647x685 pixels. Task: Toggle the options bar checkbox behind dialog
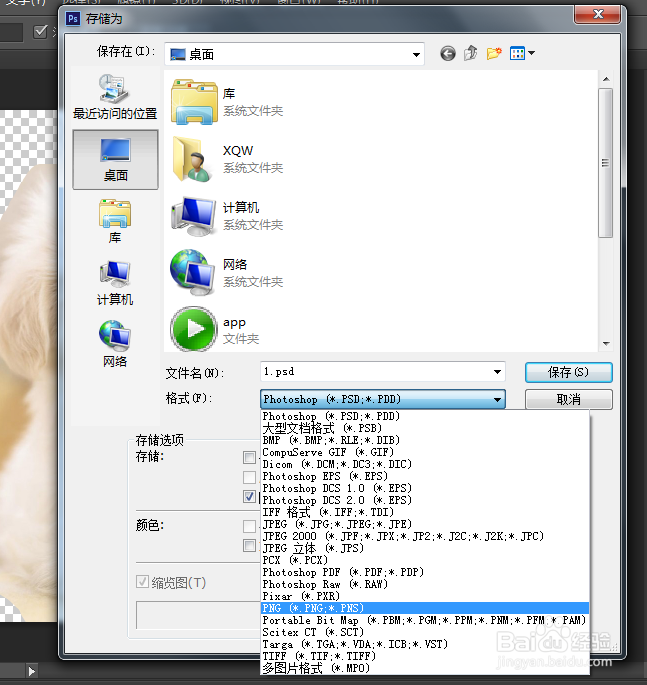point(41,31)
